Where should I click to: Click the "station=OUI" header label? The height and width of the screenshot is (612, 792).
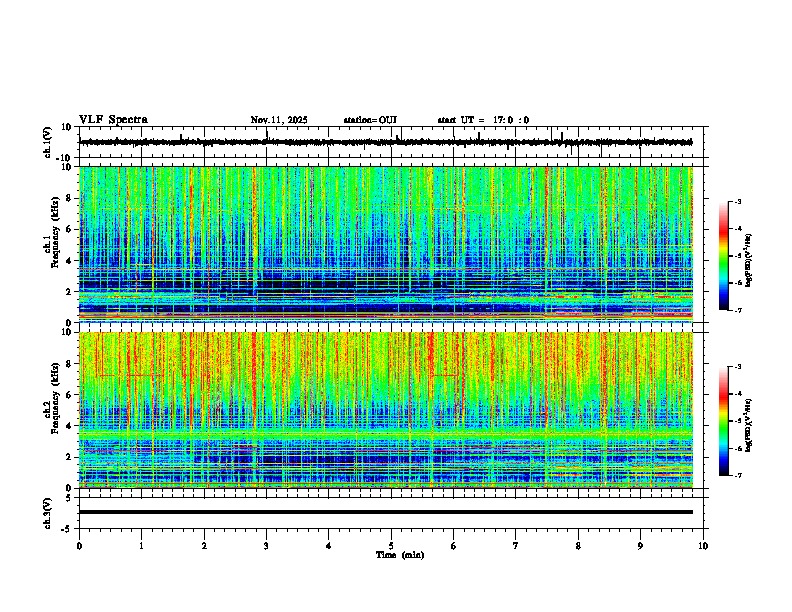tap(370, 120)
